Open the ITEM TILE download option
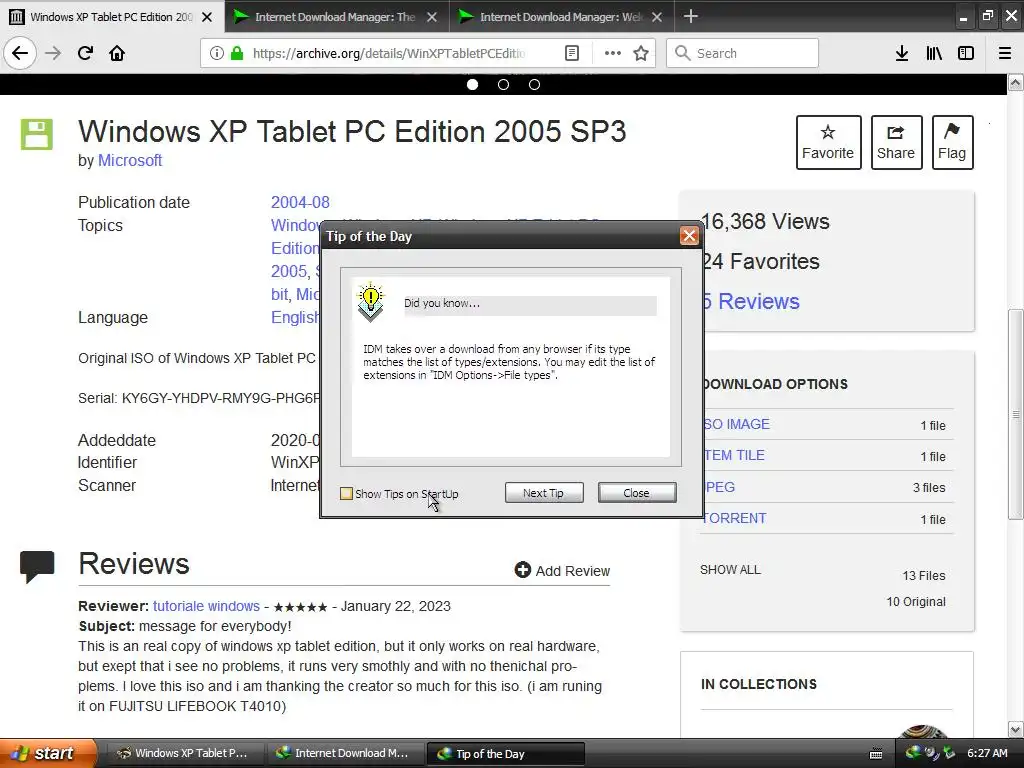 point(733,455)
